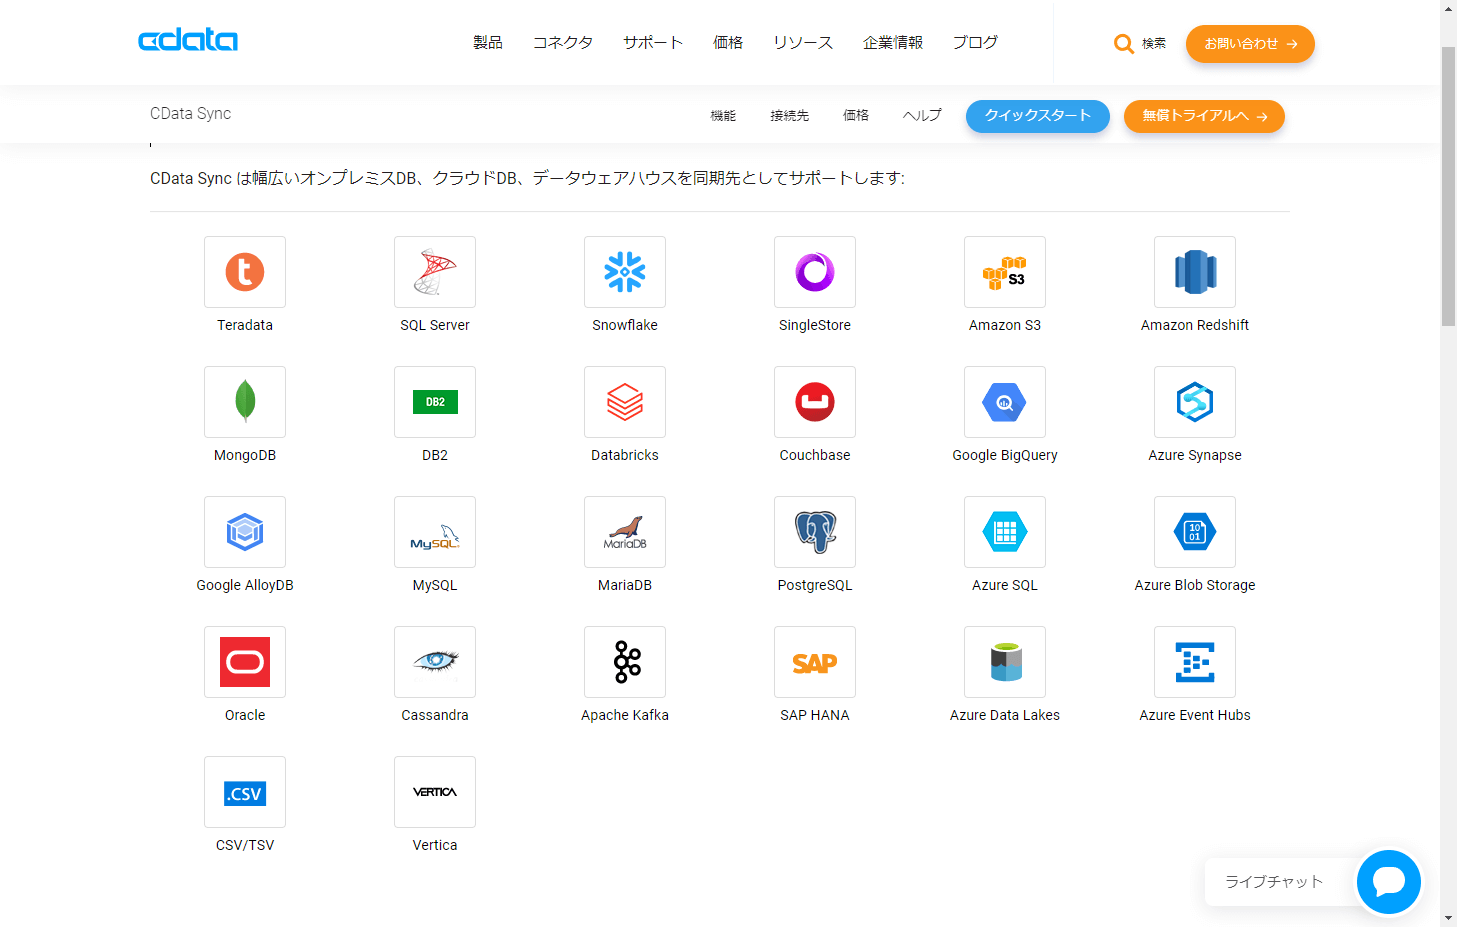Image resolution: width=1457 pixels, height=927 pixels.
Task: Open the Couchbase icon
Action: pyautogui.click(x=815, y=402)
